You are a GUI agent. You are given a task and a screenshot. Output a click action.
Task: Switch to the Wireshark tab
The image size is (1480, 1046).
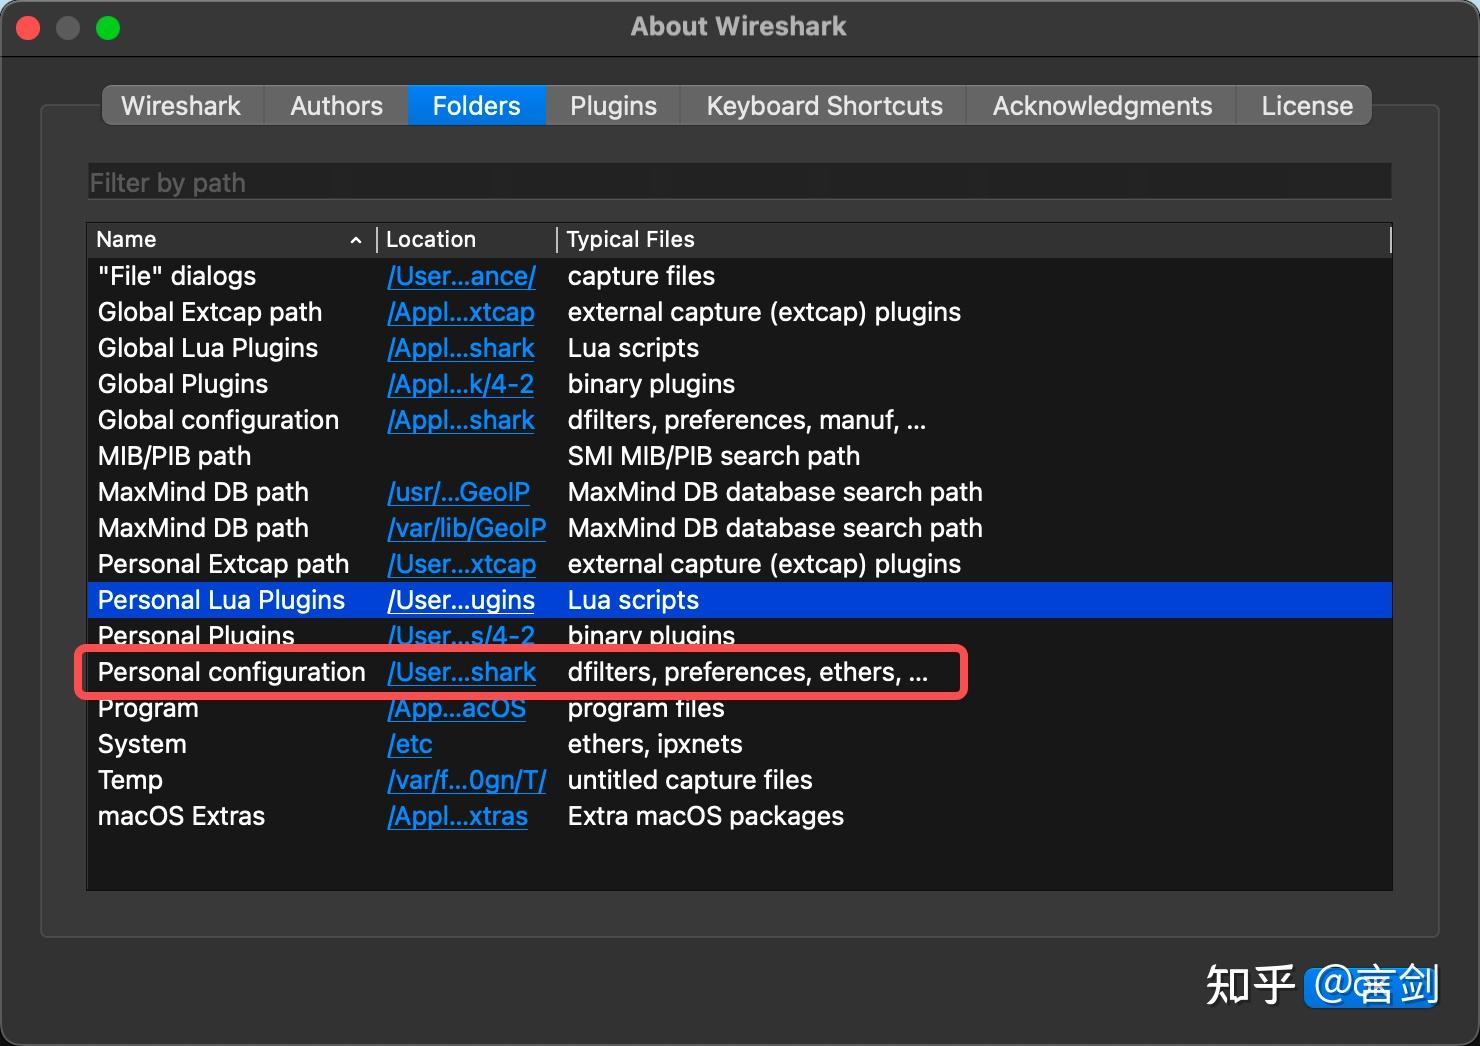click(x=181, y=105)
